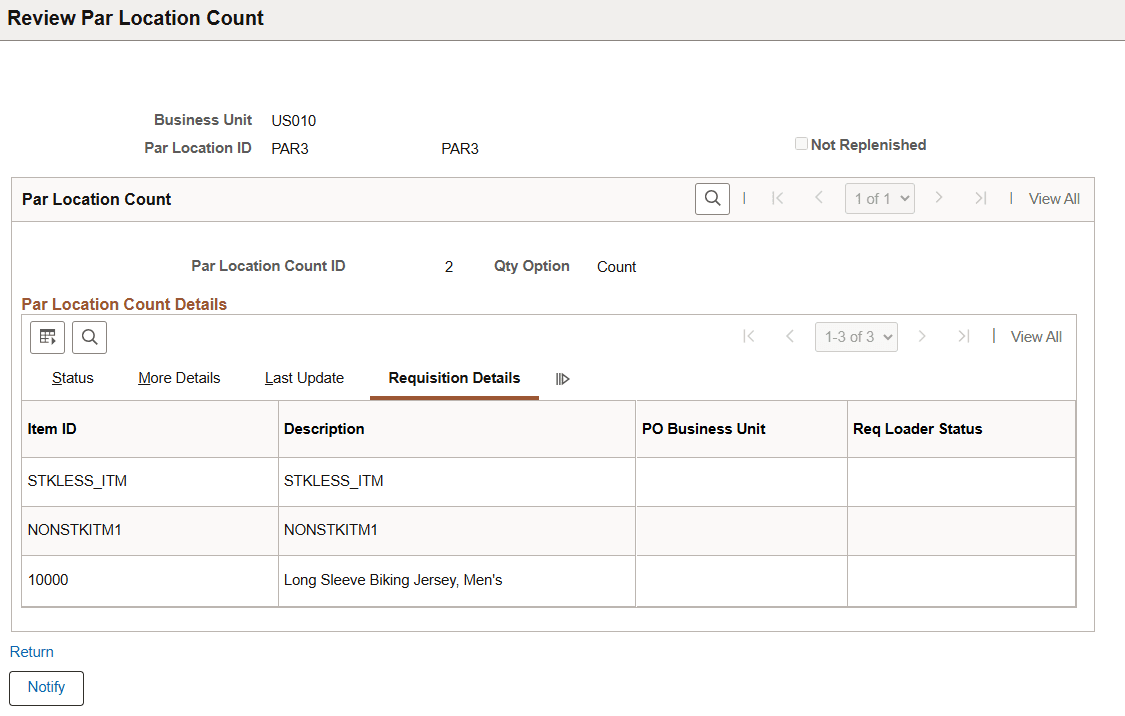
Task: Enable the Not Replenished checkbox
Action: click(801, 143)
